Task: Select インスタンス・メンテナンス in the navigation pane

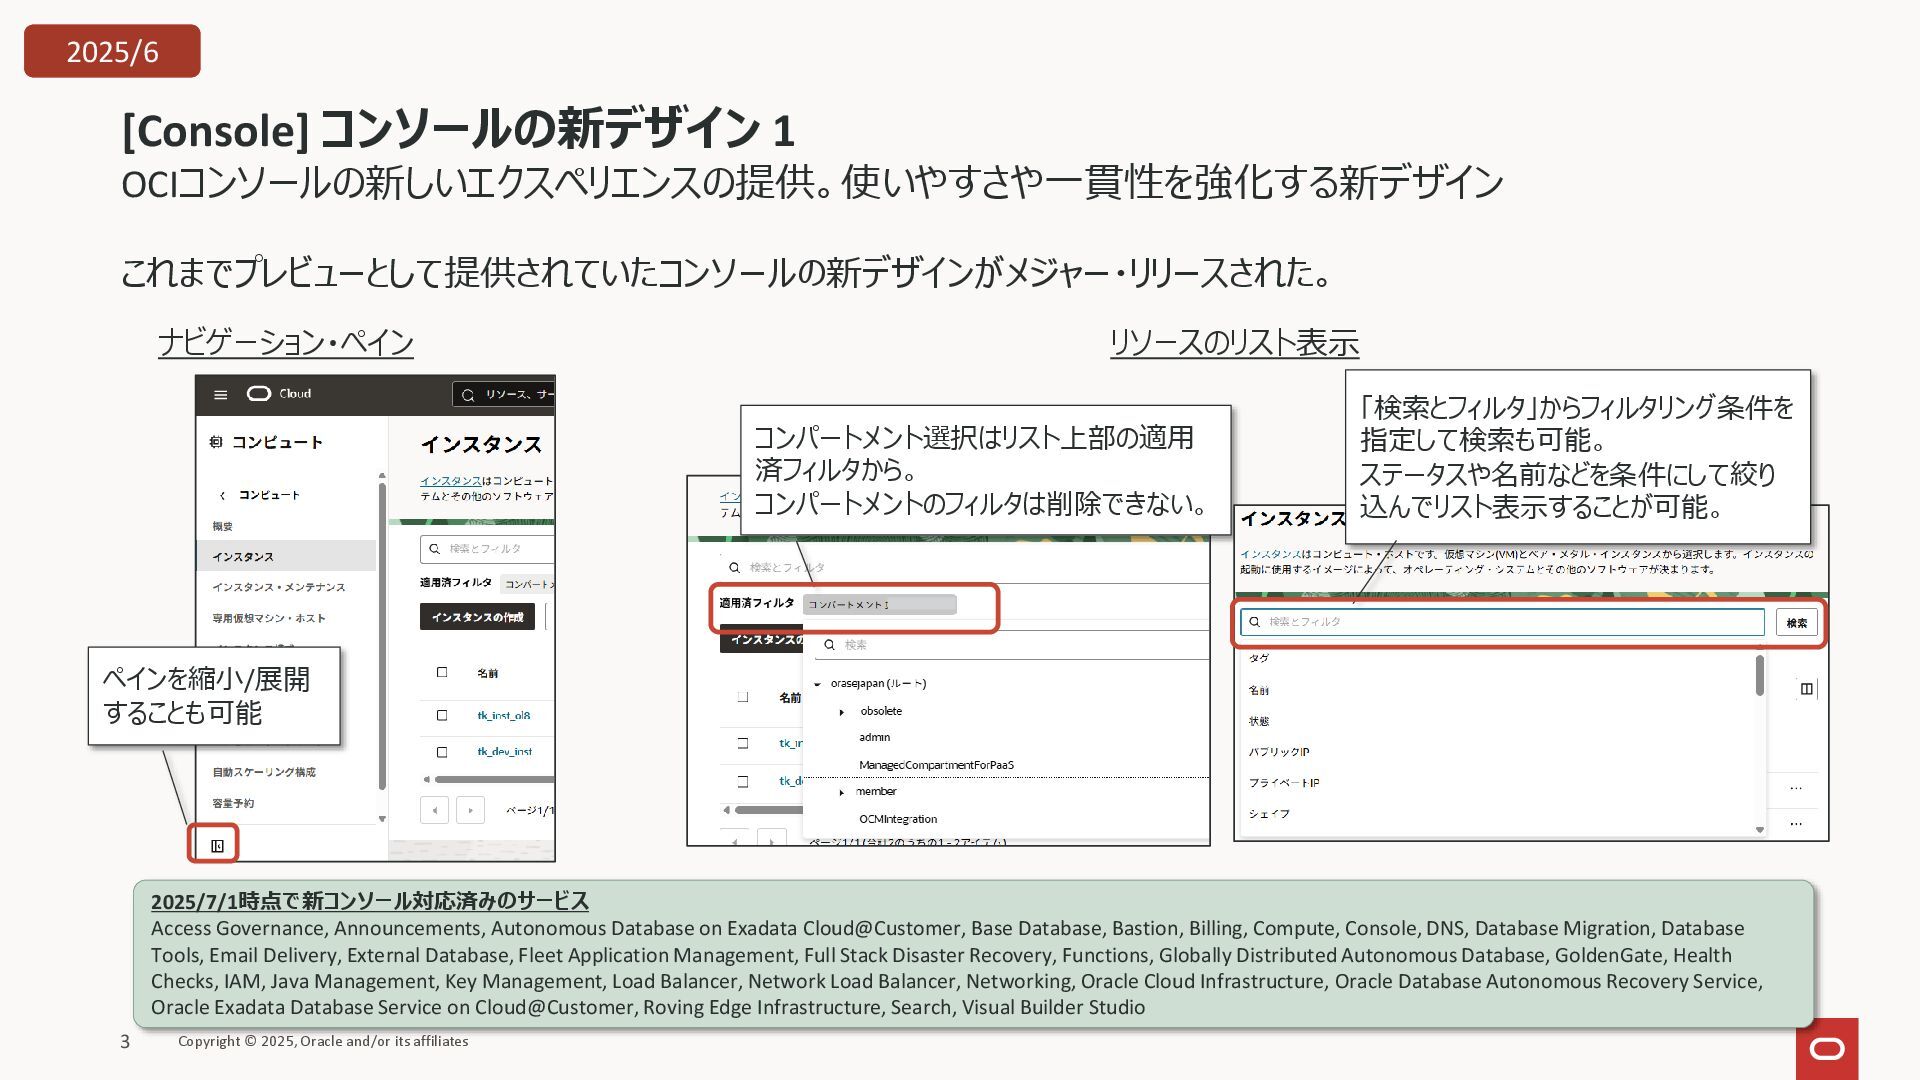Action: [x=278, y=587]
